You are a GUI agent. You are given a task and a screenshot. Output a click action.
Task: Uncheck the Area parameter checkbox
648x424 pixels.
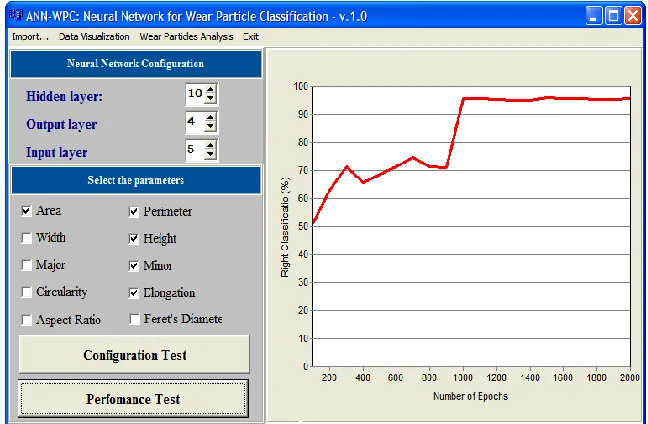[26, 211]
